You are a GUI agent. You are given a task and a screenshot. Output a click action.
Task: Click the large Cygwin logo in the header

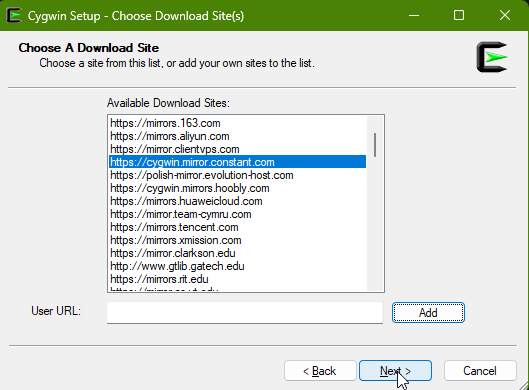(x=492, y=57)
